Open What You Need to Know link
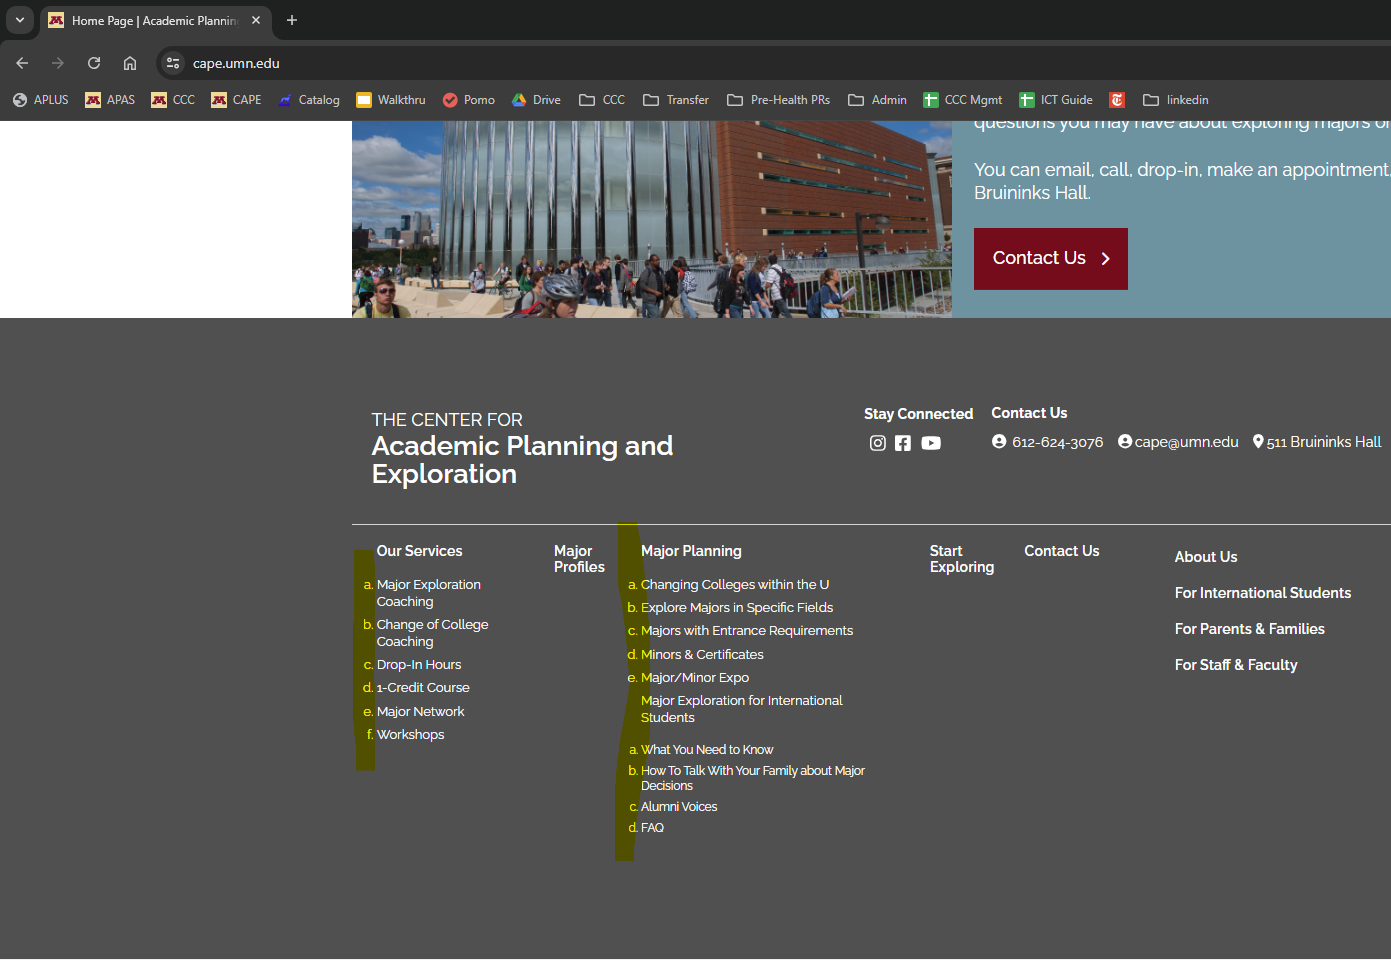Screen dimensions: 1391x962 pyautogui.click(x=707, y=749)
